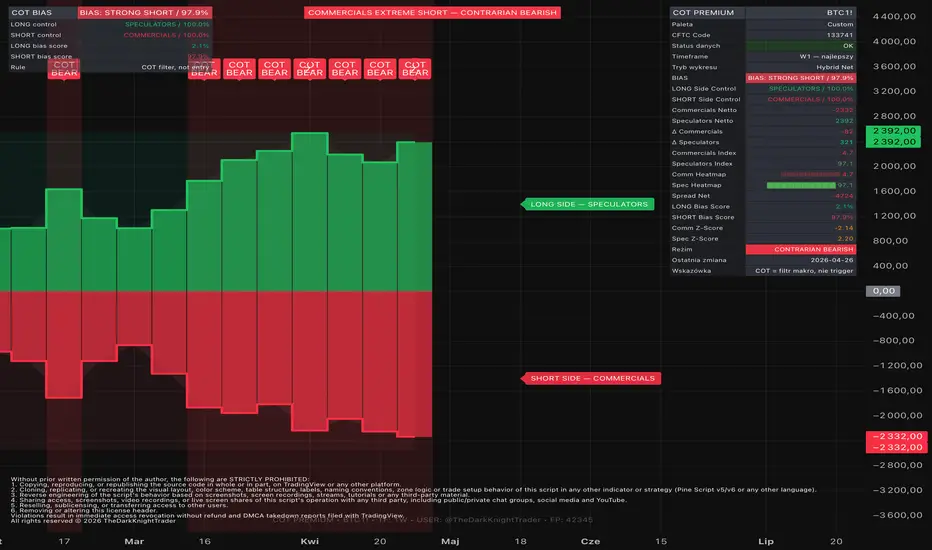Click the Paleta row label

click(x=682, y=24)
